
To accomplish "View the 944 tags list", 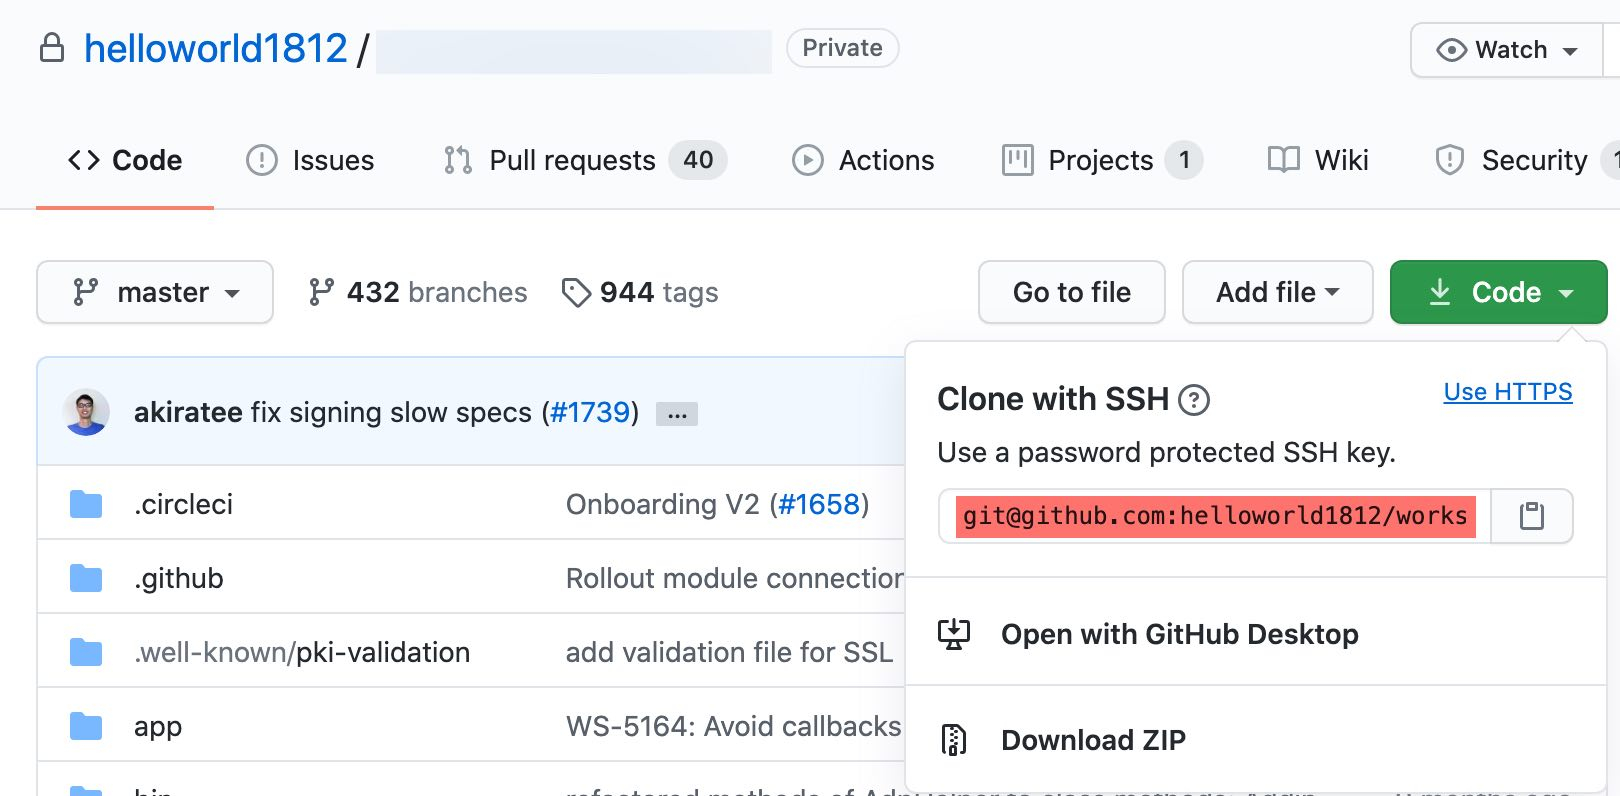I will click(640, 292).
